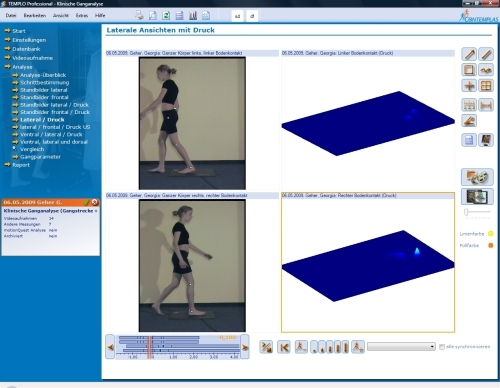Viewport: 500px width, 388px height.
Task: Jump to start with skip-back button
Action: click(284, 347)
